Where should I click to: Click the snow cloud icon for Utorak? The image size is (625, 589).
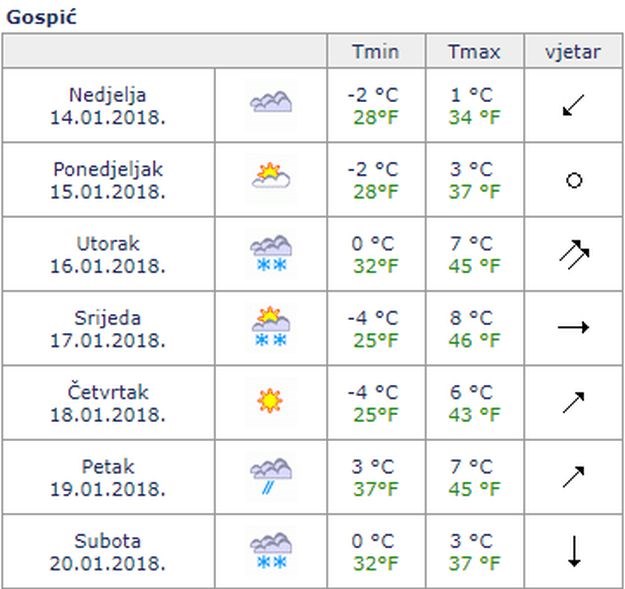click(271, 253)
